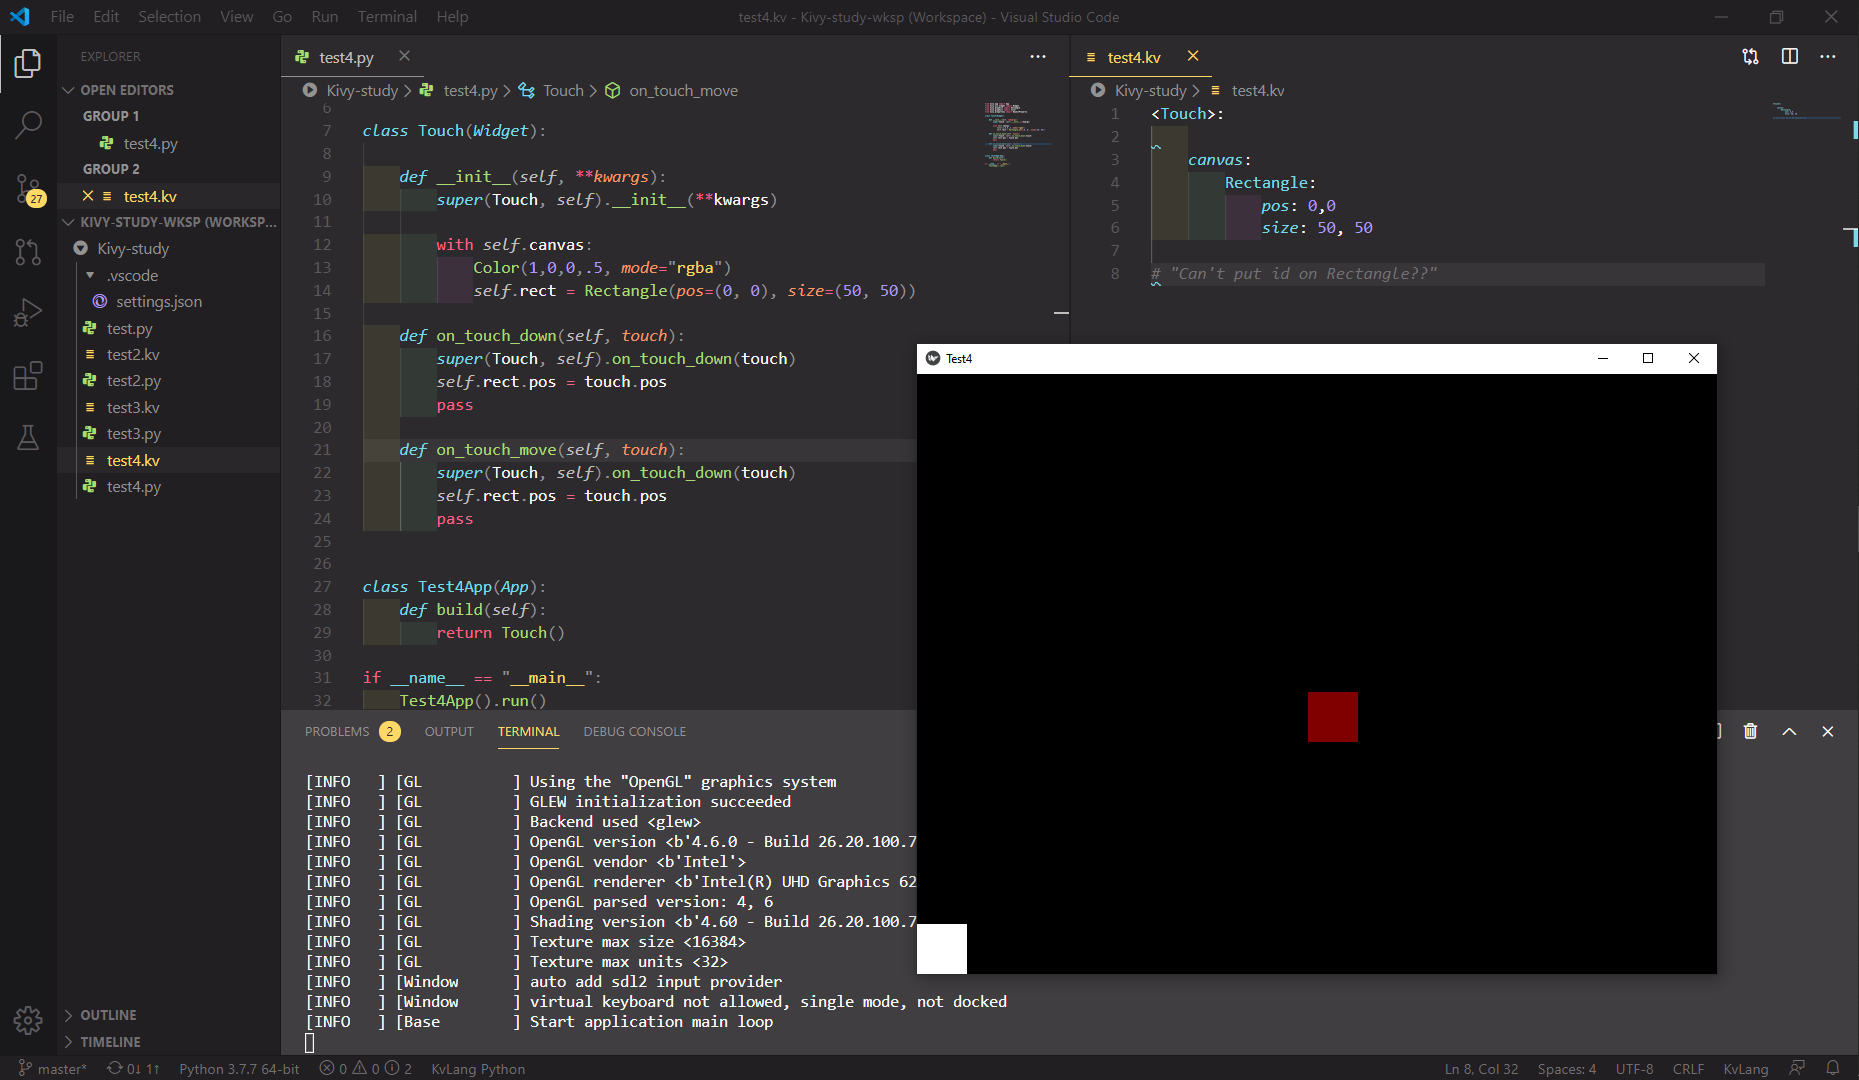Viewport: 1859px width, 1080px height.
Task: Open the Go menu
Action: [x=282, y=17]
